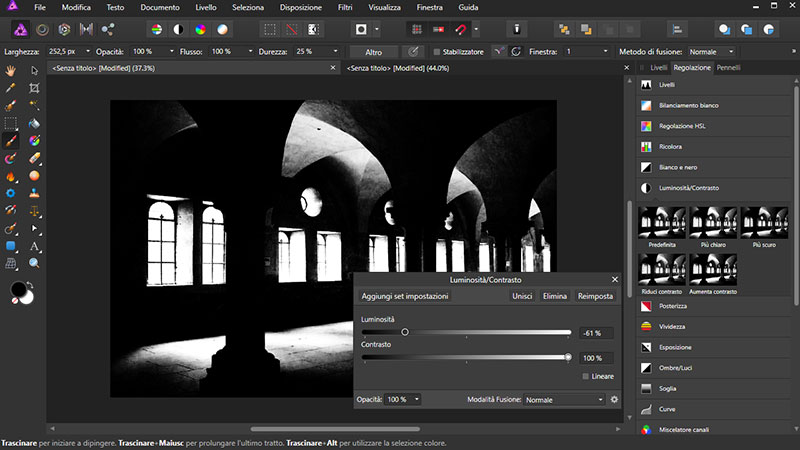This screenshot has height=450, width=800.
Task: Click the black foreground color swatch
Action: (18, 289)
